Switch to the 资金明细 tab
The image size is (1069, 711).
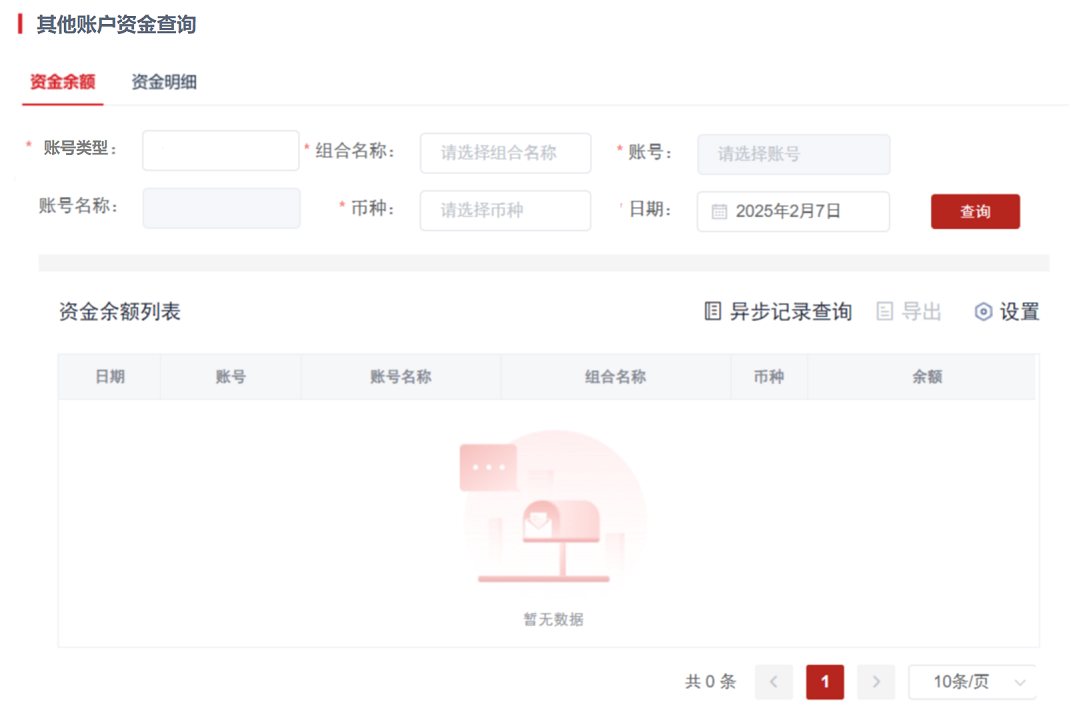coord(164,83)
